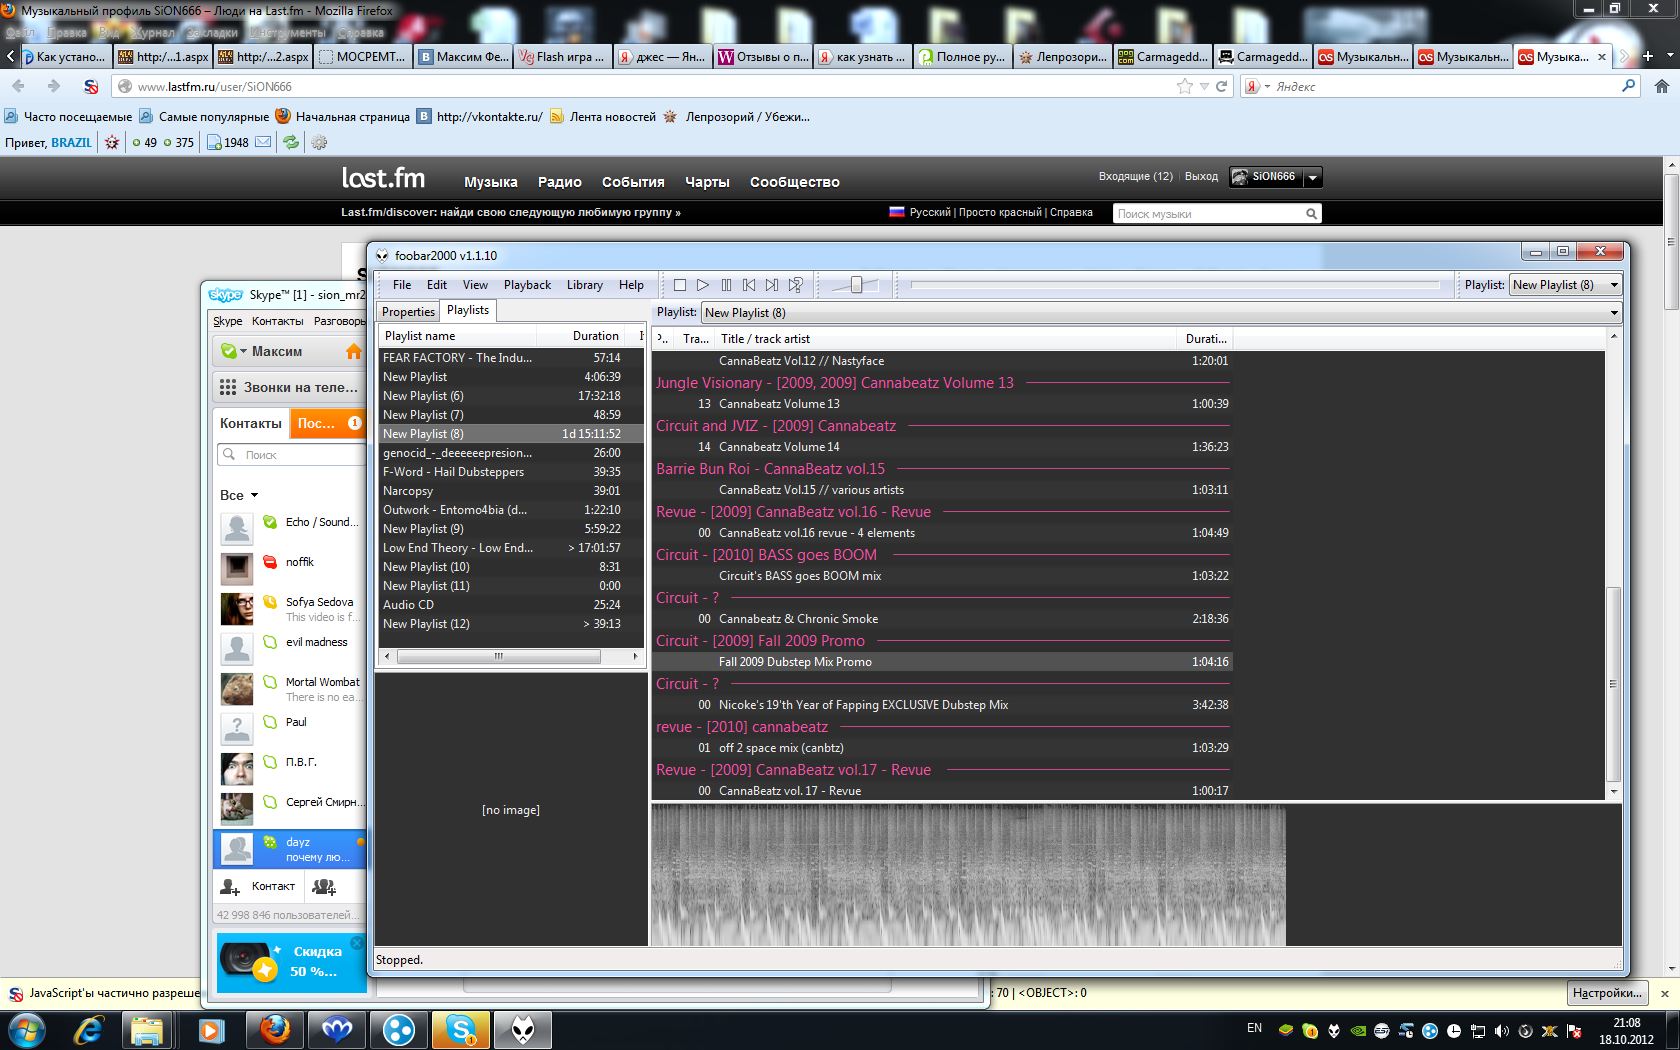Click the last.fm logo
The height and width of the screenshot is (1050, 1680).
(383, 179)
